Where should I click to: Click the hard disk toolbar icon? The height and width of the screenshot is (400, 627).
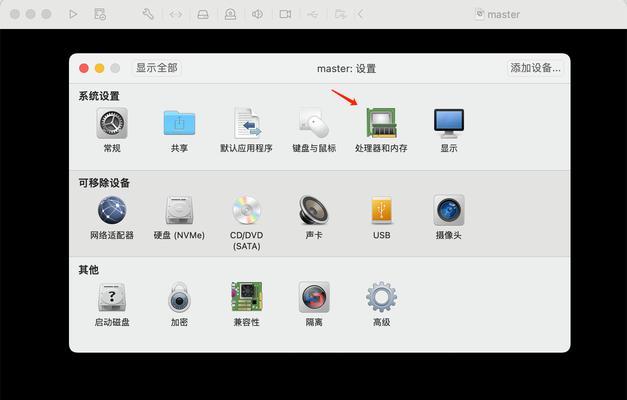coord(203,14)
